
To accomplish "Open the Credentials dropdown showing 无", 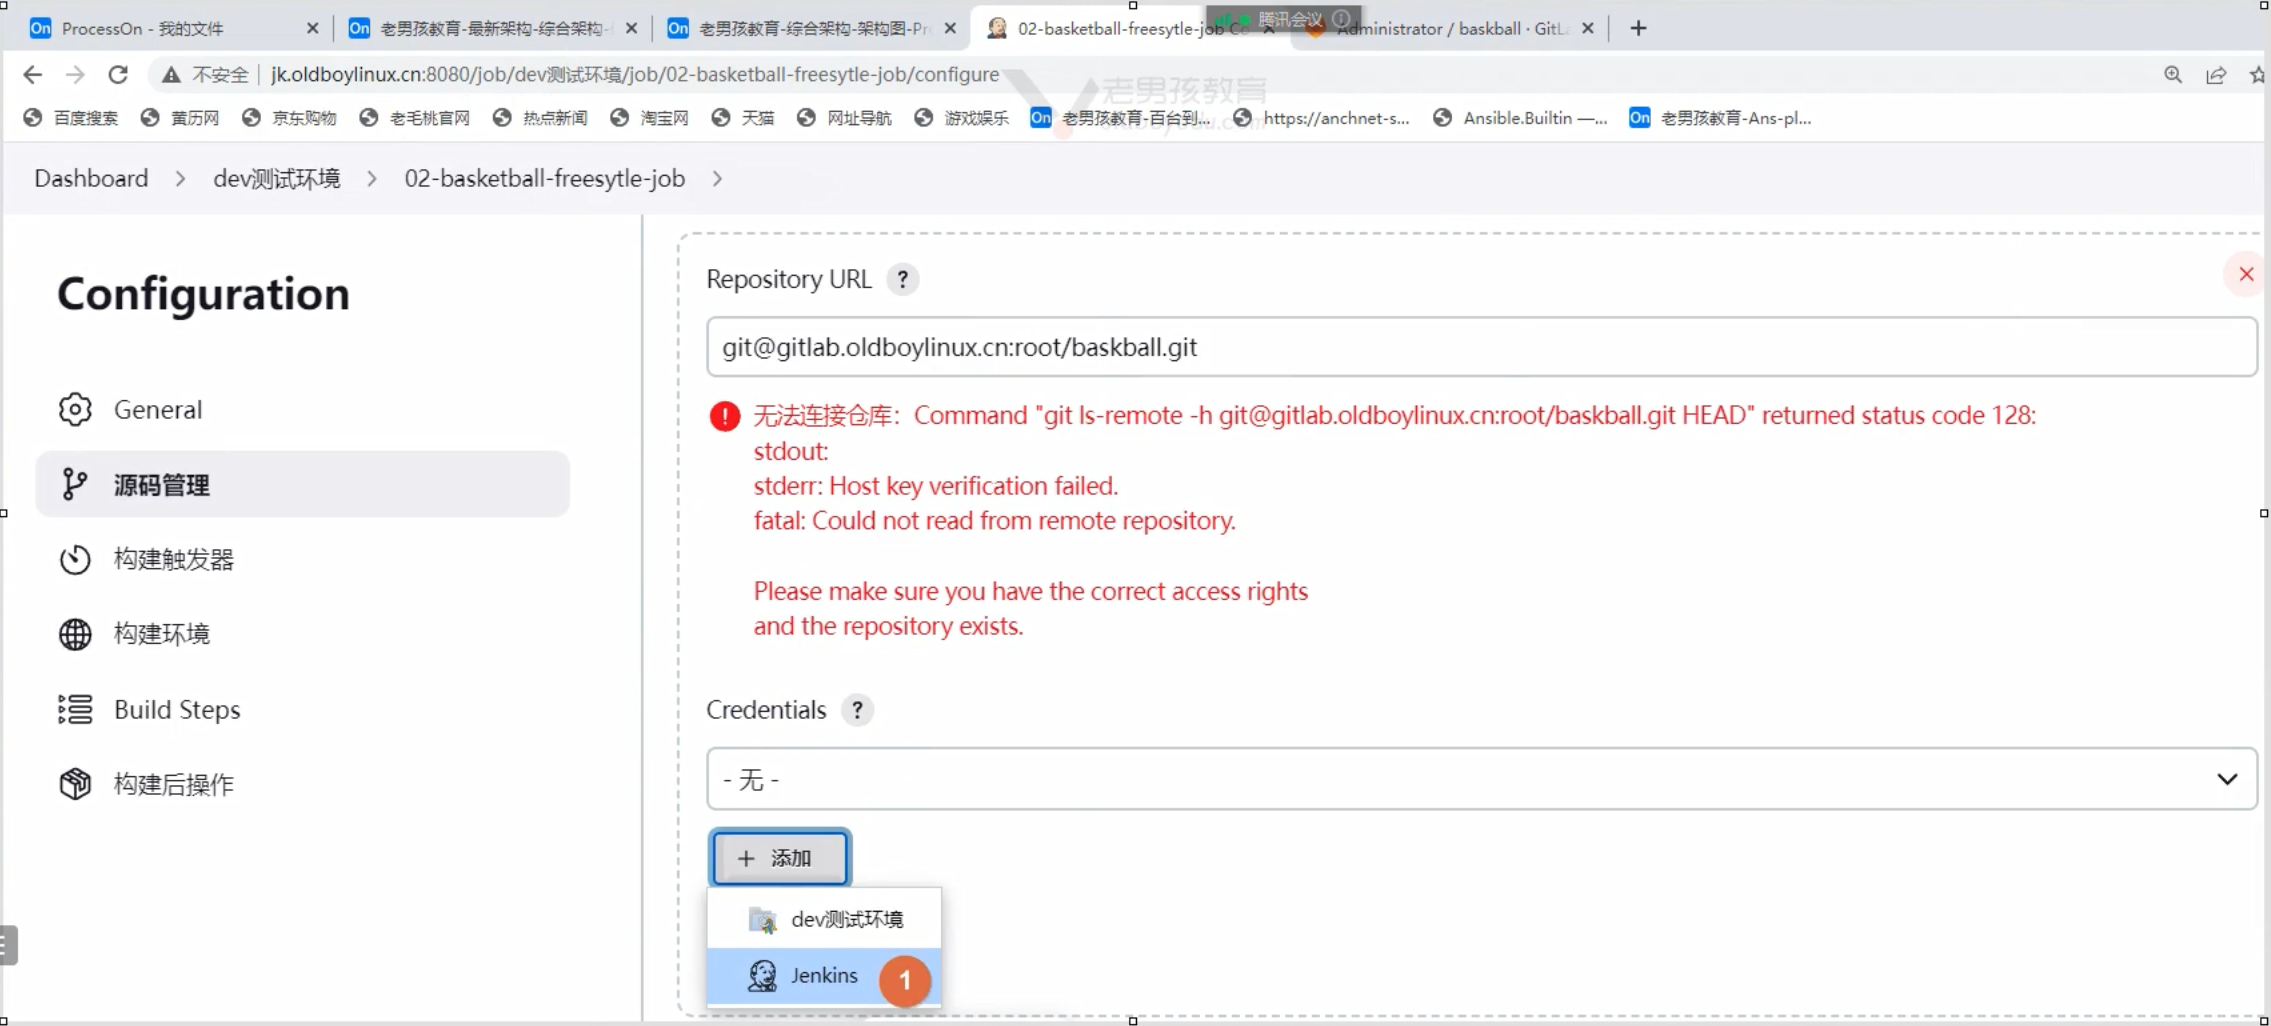I will click(x=1481, y=779).
